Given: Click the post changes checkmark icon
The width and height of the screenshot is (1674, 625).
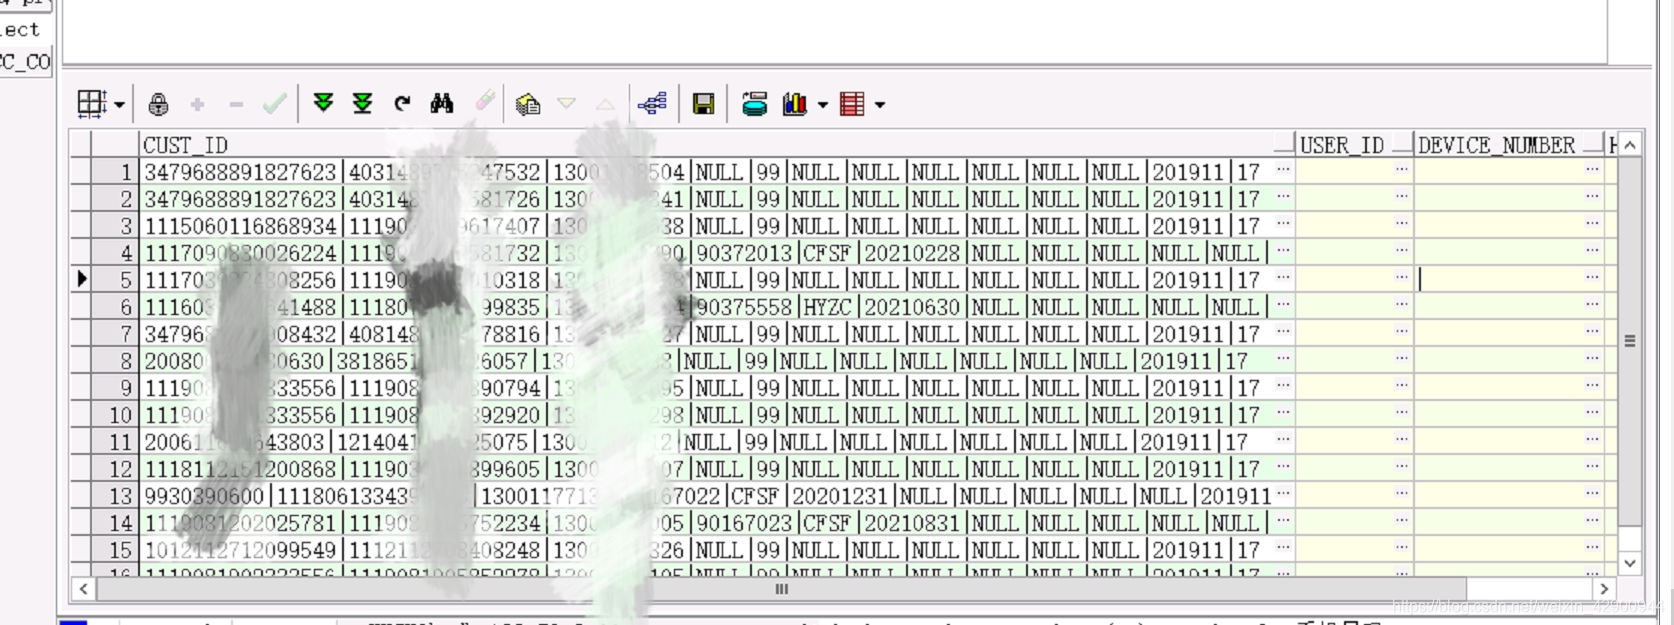Looking at the screenshot, I should tap(275, 104).
